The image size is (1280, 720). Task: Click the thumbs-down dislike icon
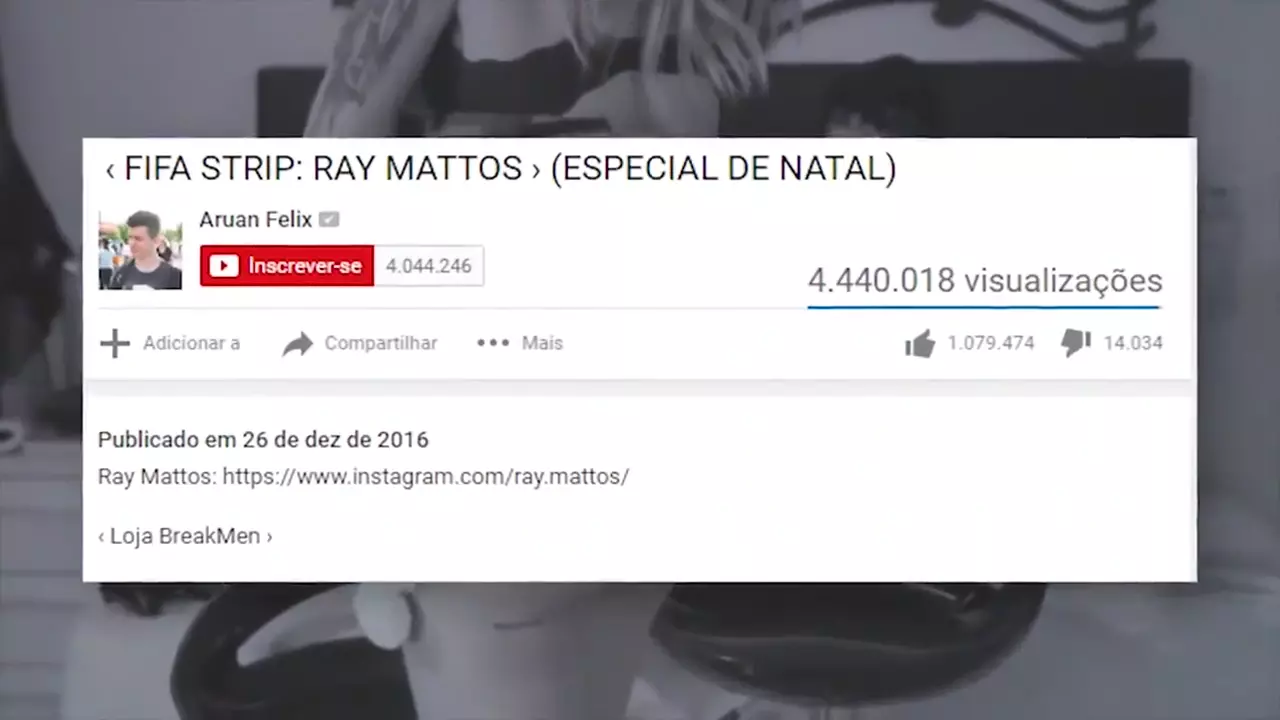click(x=1076, y=343)
